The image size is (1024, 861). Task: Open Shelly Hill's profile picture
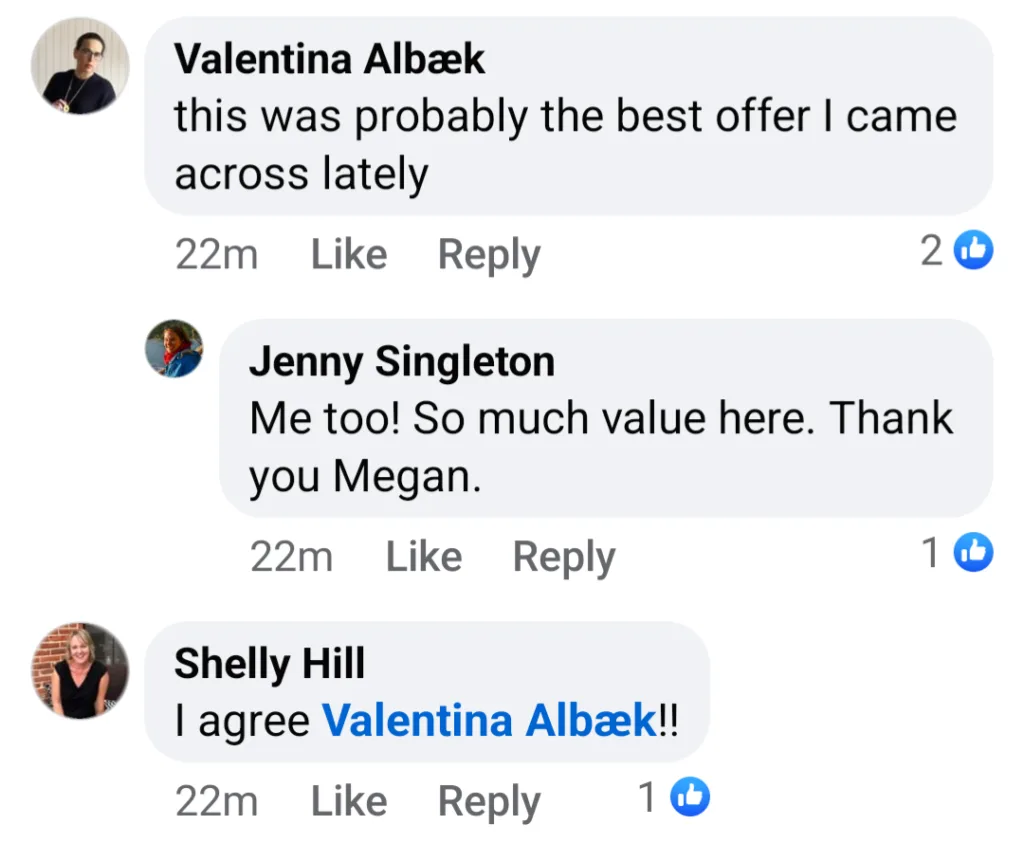[x=80, y=670]
